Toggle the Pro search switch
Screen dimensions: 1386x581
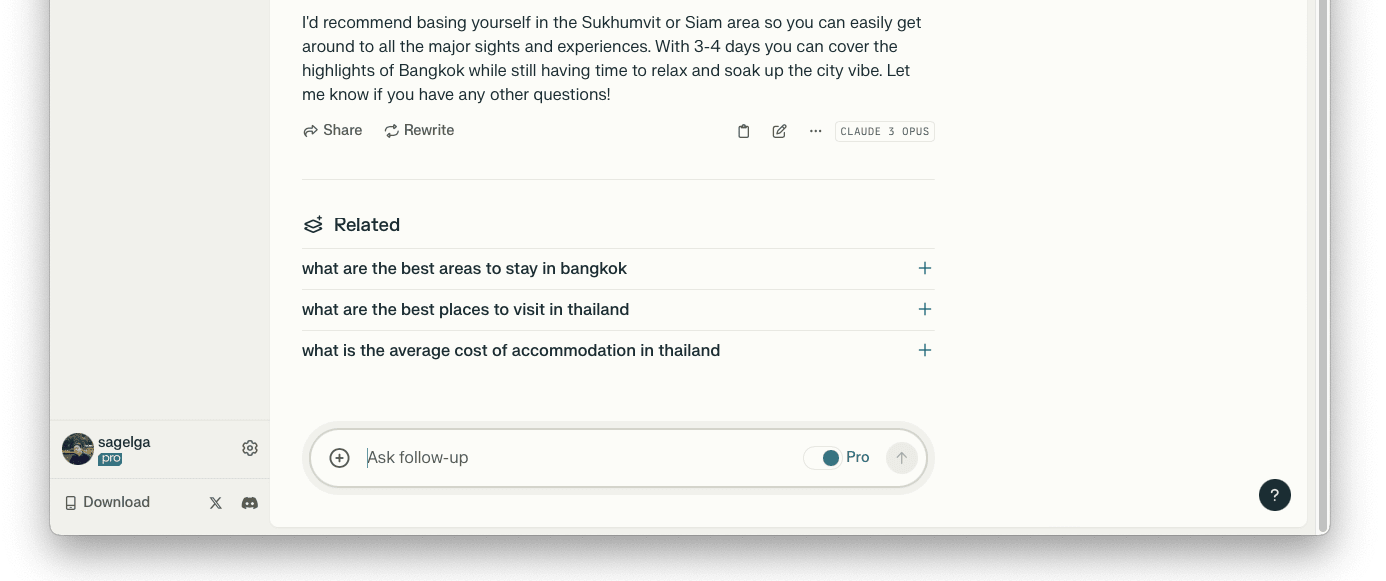[823, 458]
